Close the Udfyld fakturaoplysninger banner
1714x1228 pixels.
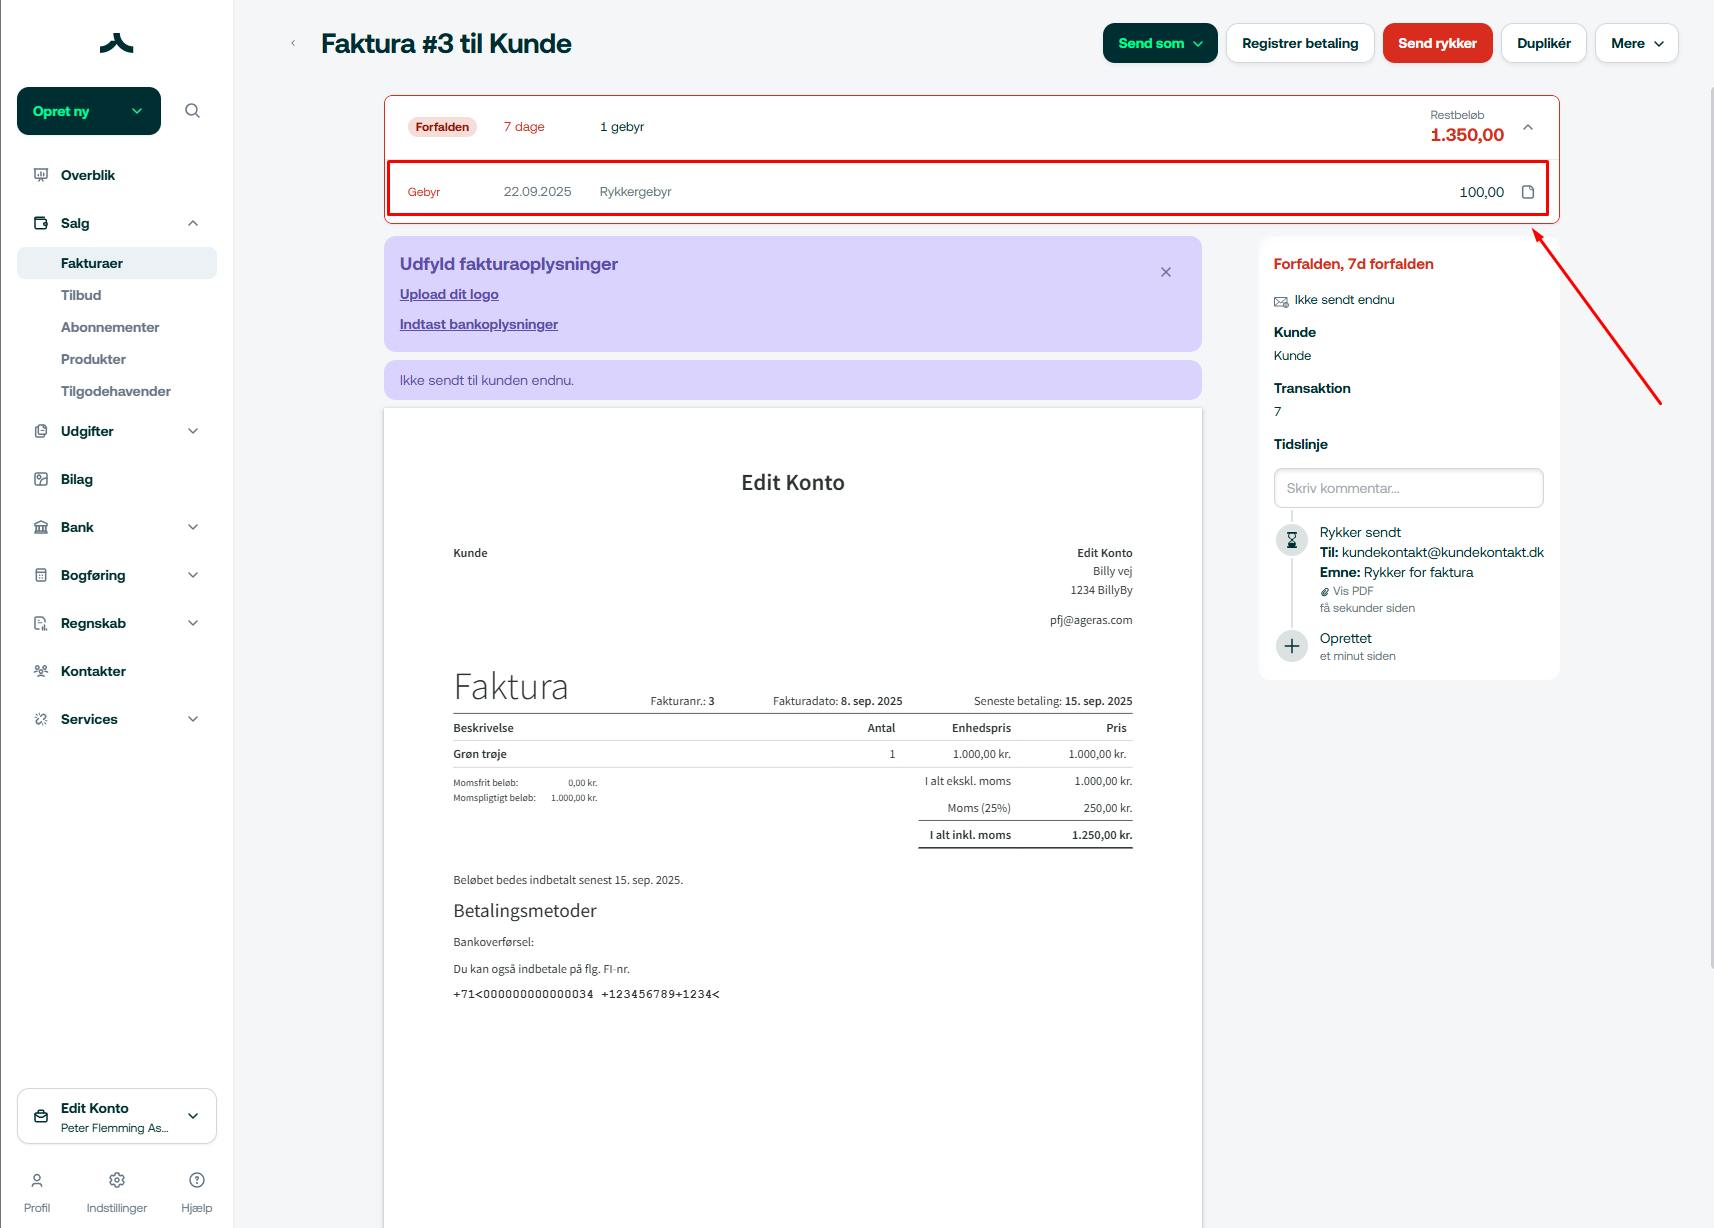(x=1165, y=272)
